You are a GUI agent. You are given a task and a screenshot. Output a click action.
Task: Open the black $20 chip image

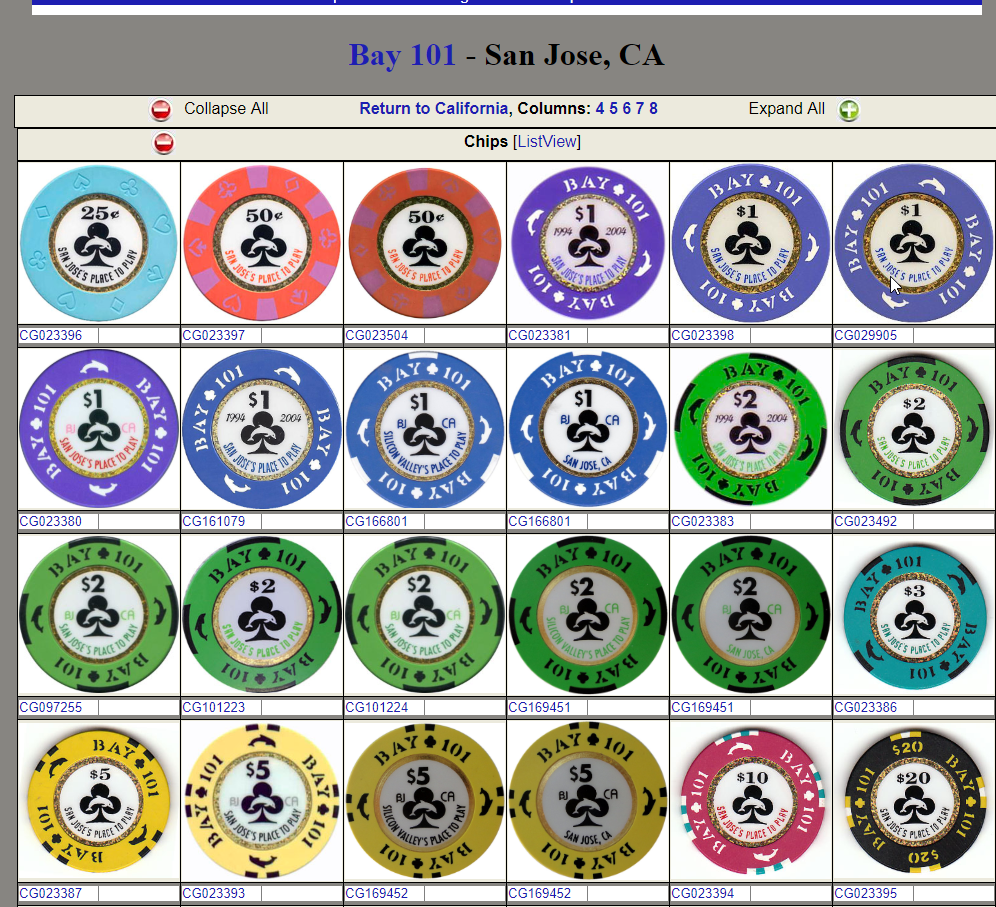point(913,801)
